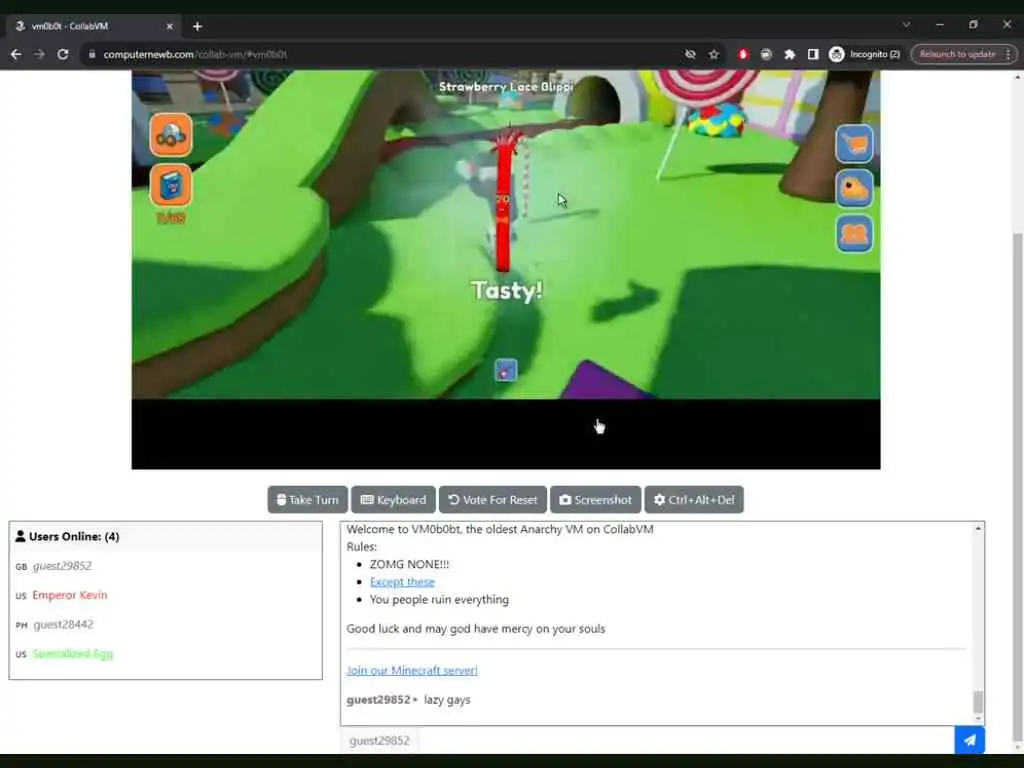Select user Emperor Kevin
The image size is (1024, 768).
(x=70, y=595)
